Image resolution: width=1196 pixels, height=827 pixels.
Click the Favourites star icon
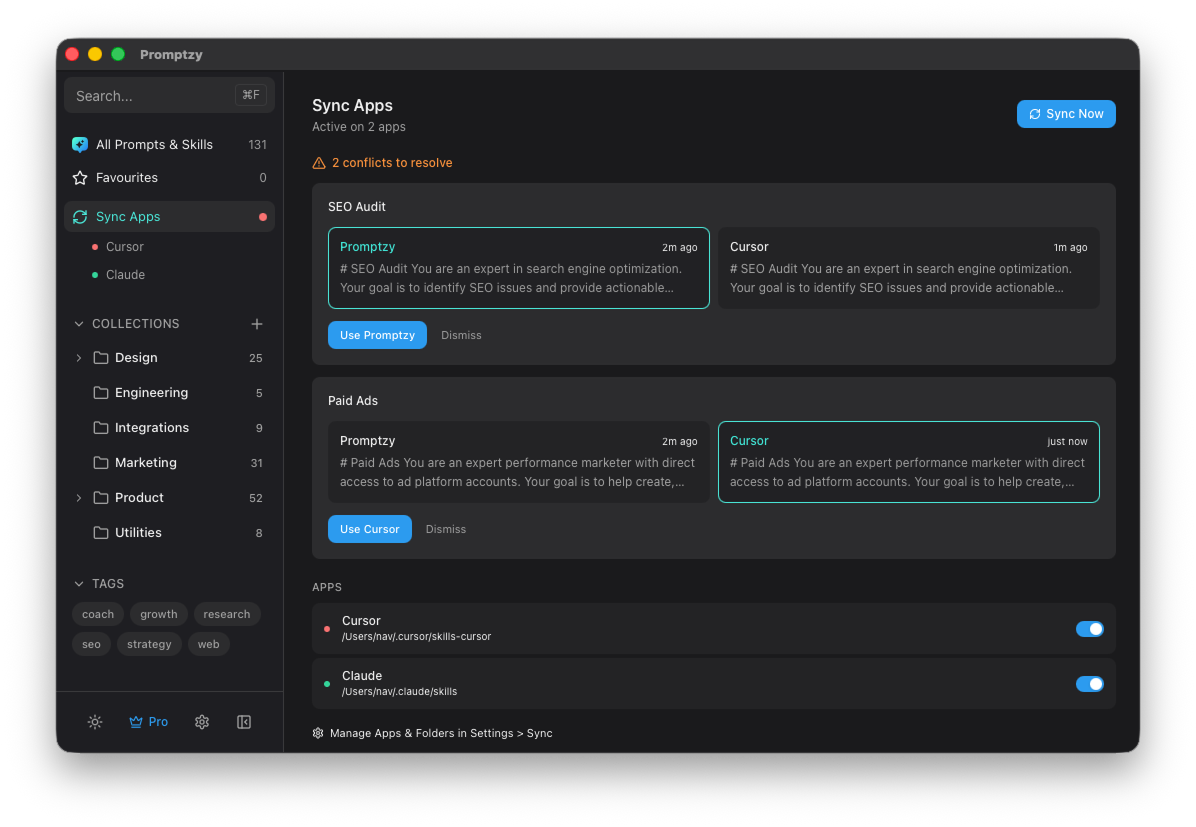click(x=79, y=177)
